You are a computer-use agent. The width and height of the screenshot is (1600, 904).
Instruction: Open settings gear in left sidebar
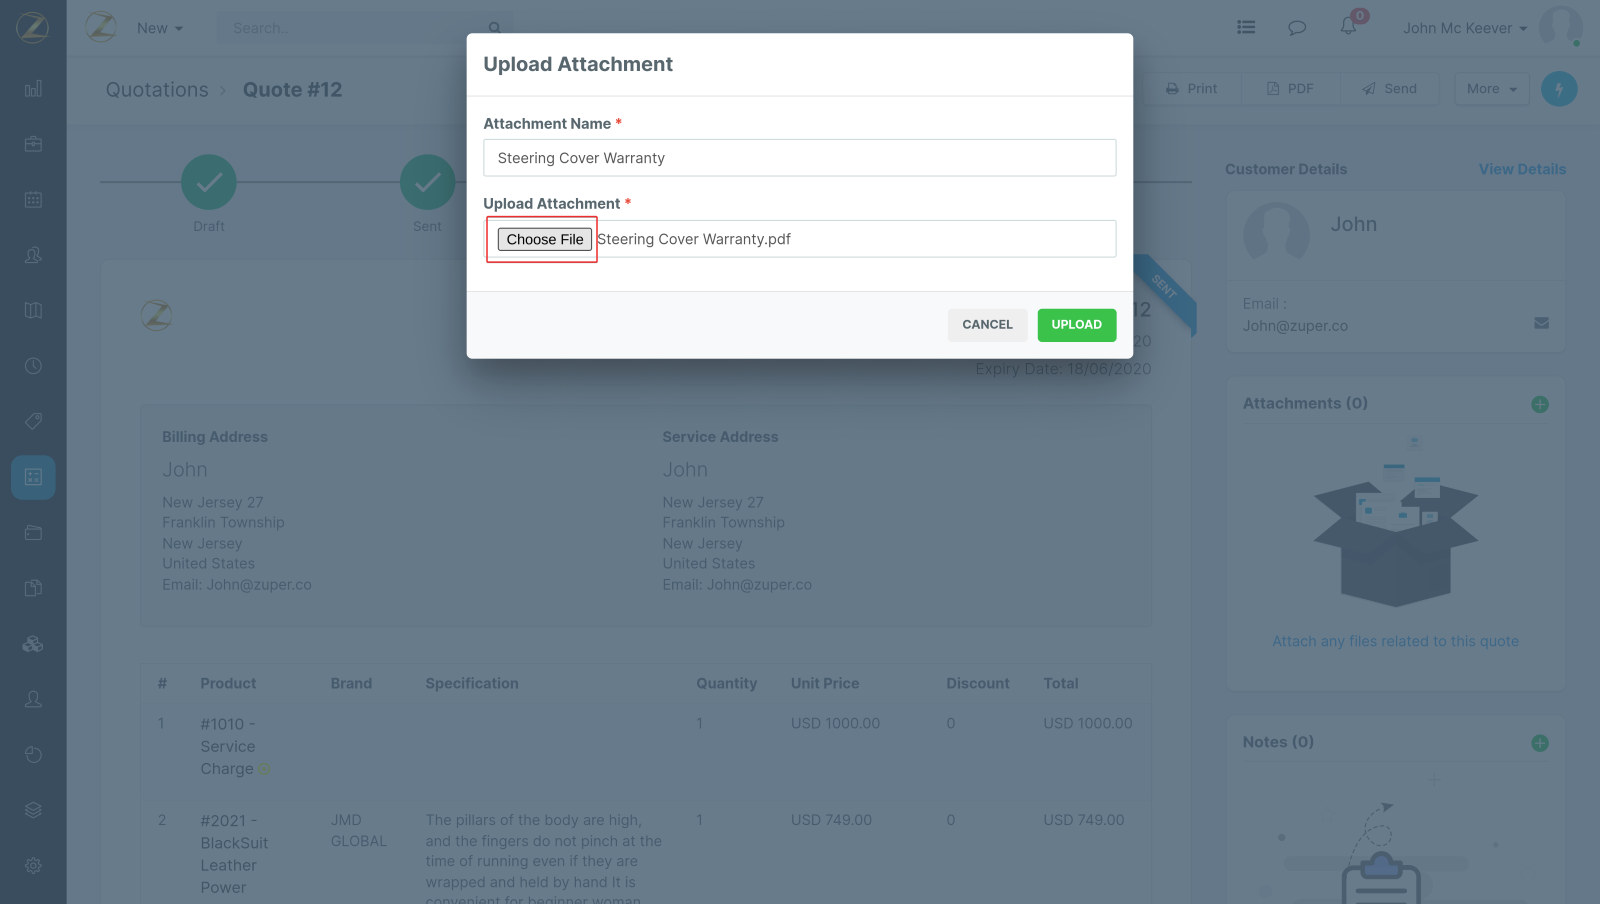coord(33,865)
